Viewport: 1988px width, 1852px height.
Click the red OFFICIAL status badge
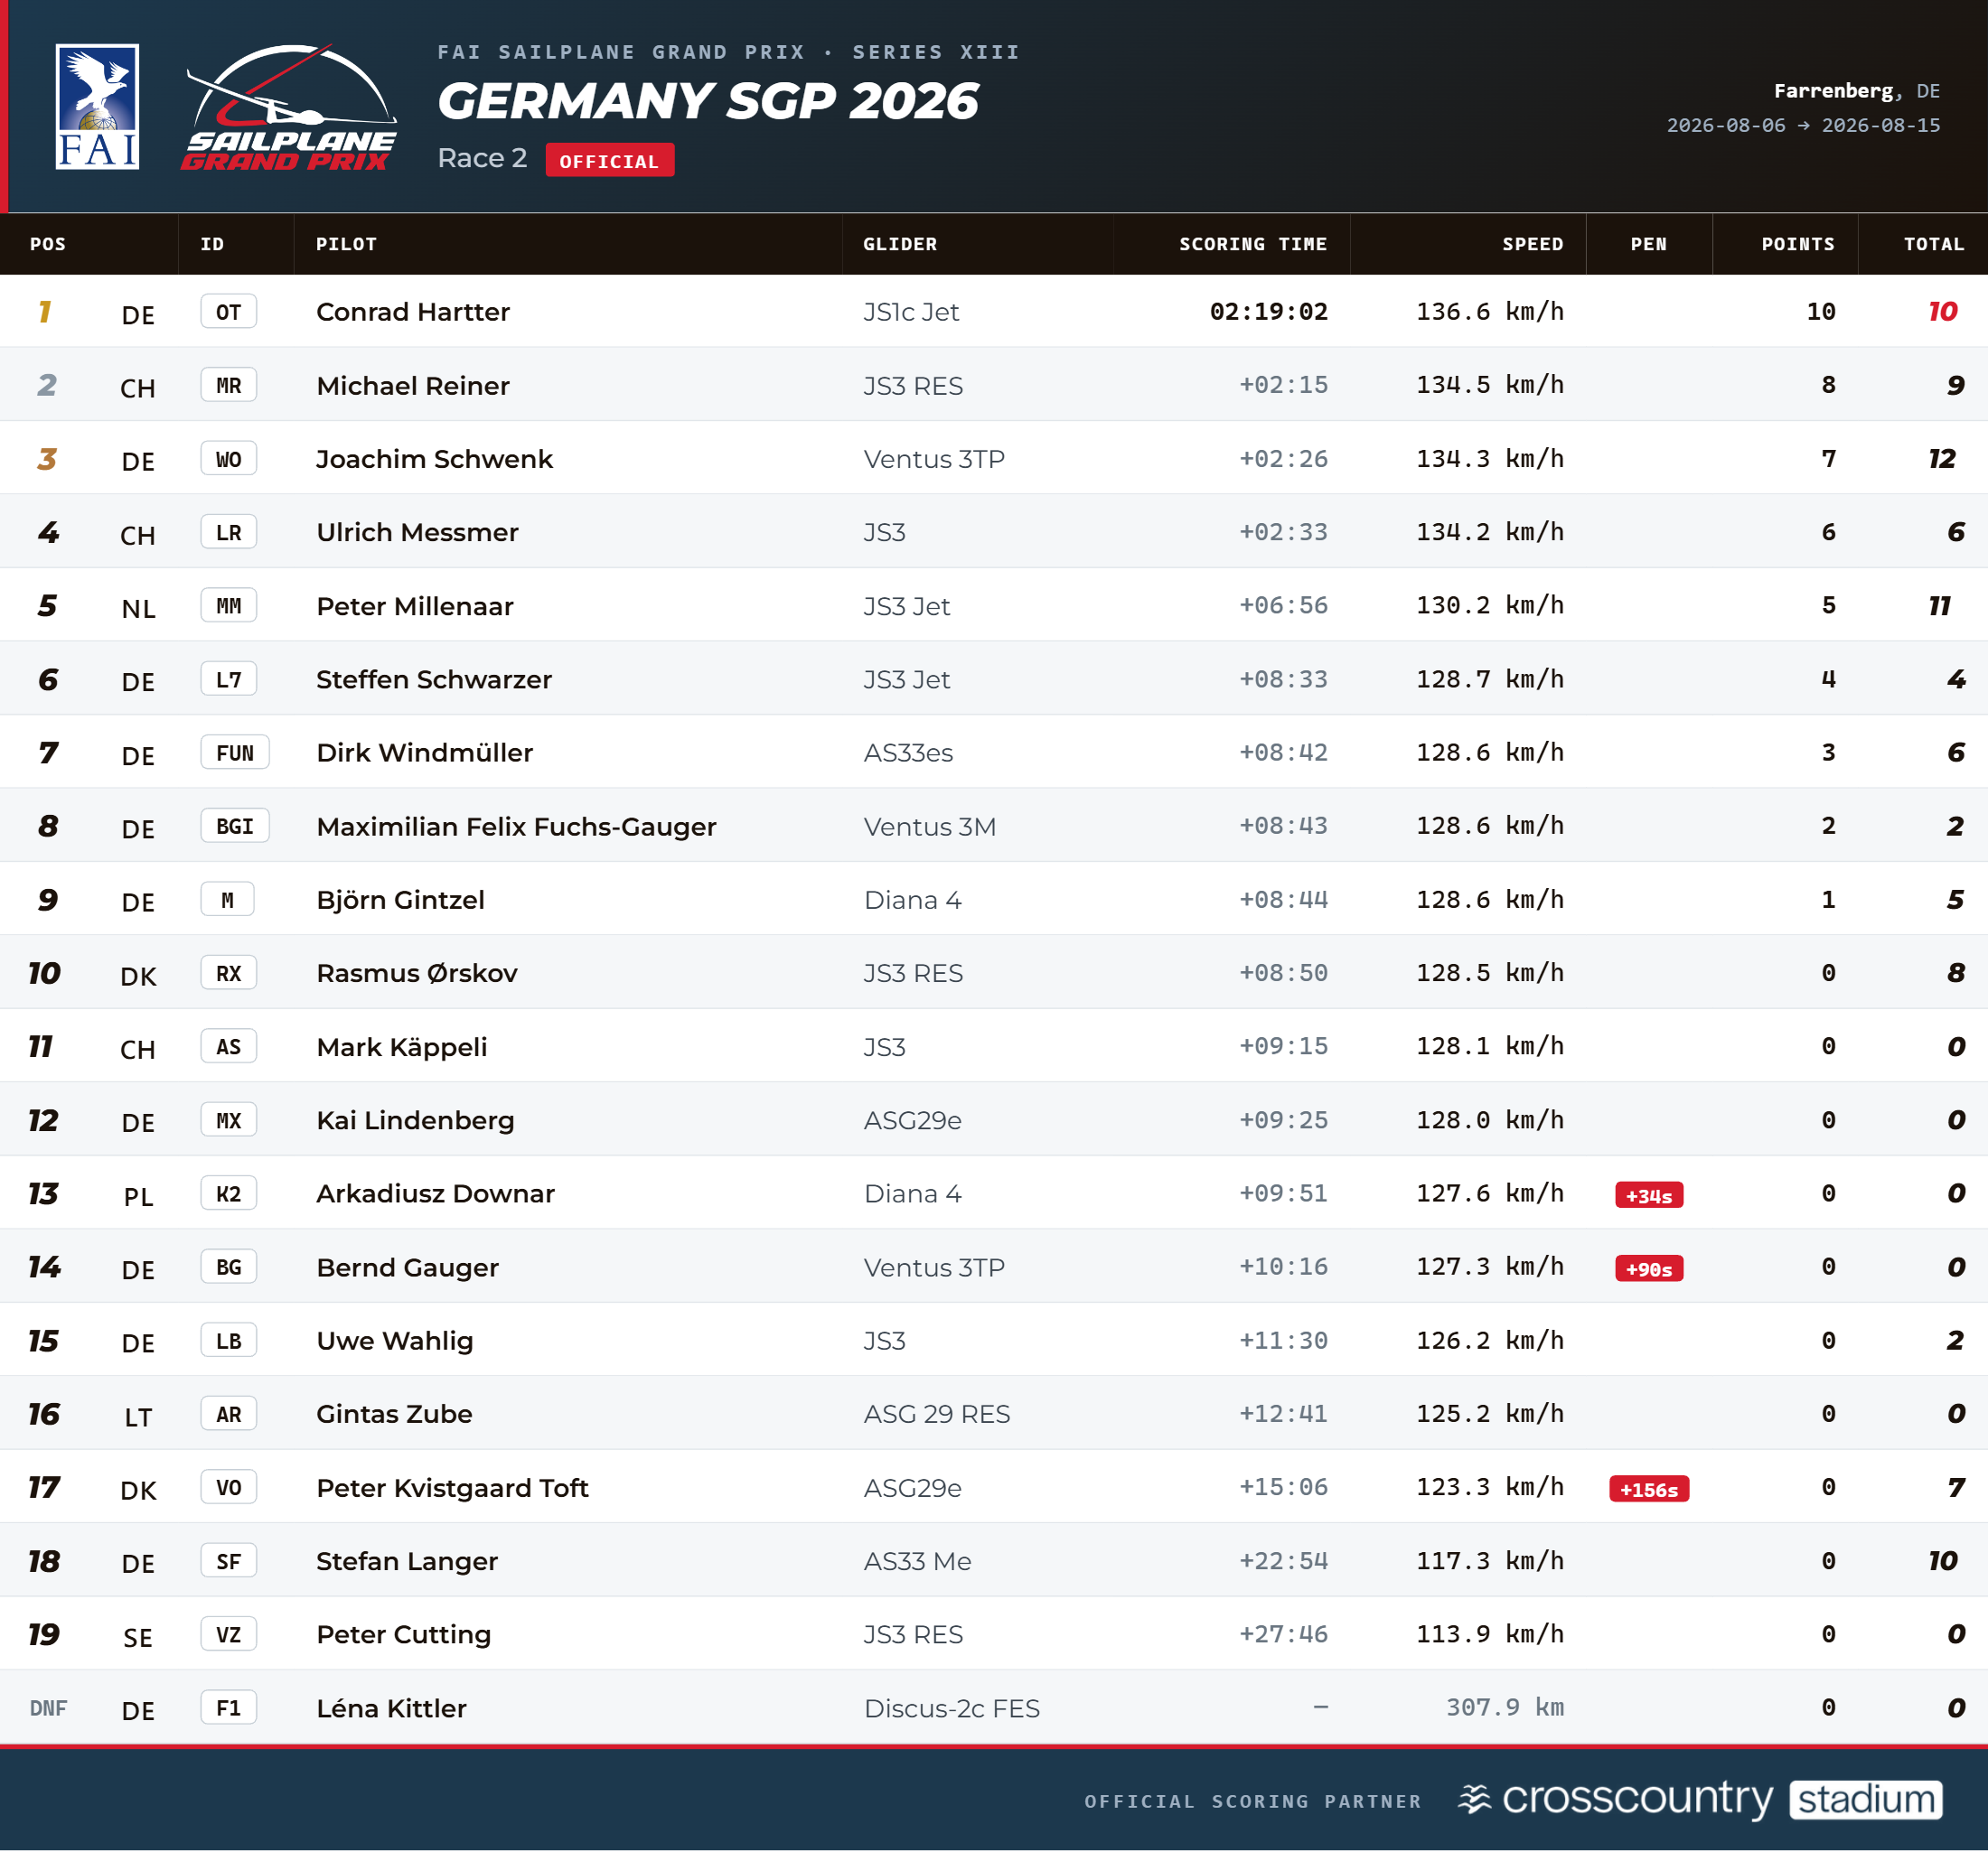[609, 161]
